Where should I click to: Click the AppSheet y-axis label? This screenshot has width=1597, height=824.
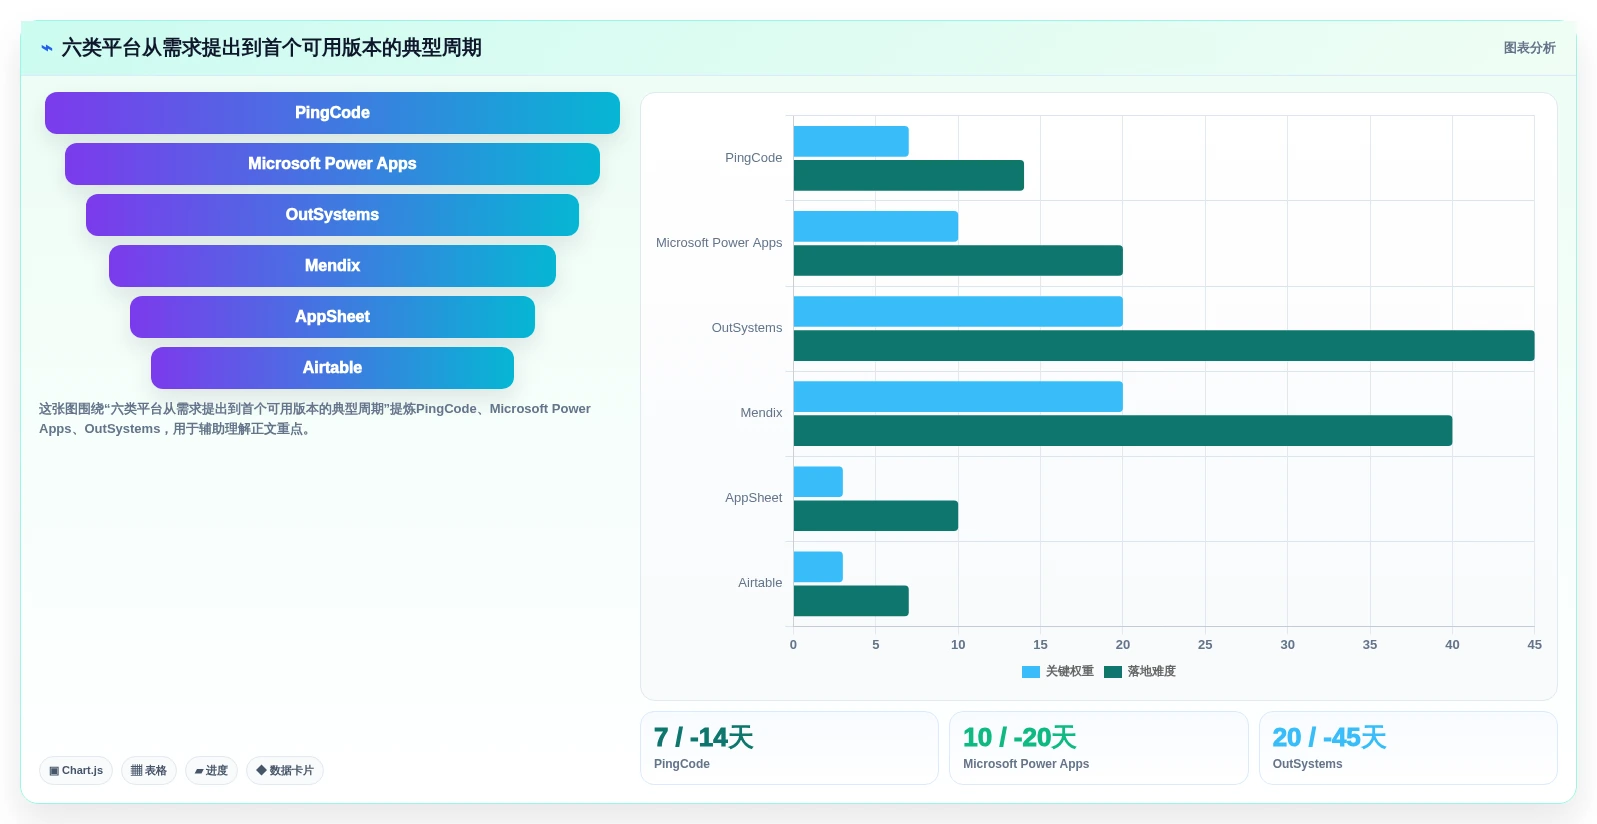pyautogui.click(x=754, y=498)
